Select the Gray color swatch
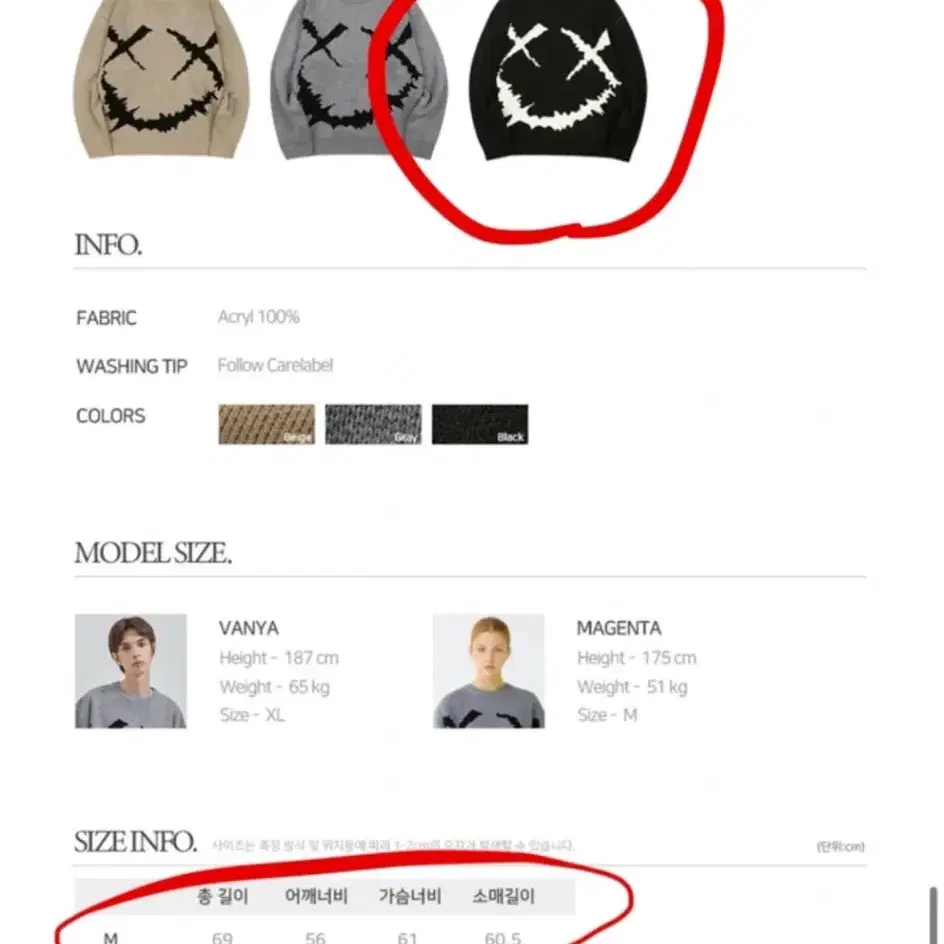This screenshot has height=944, width=944. click(373, 424)
